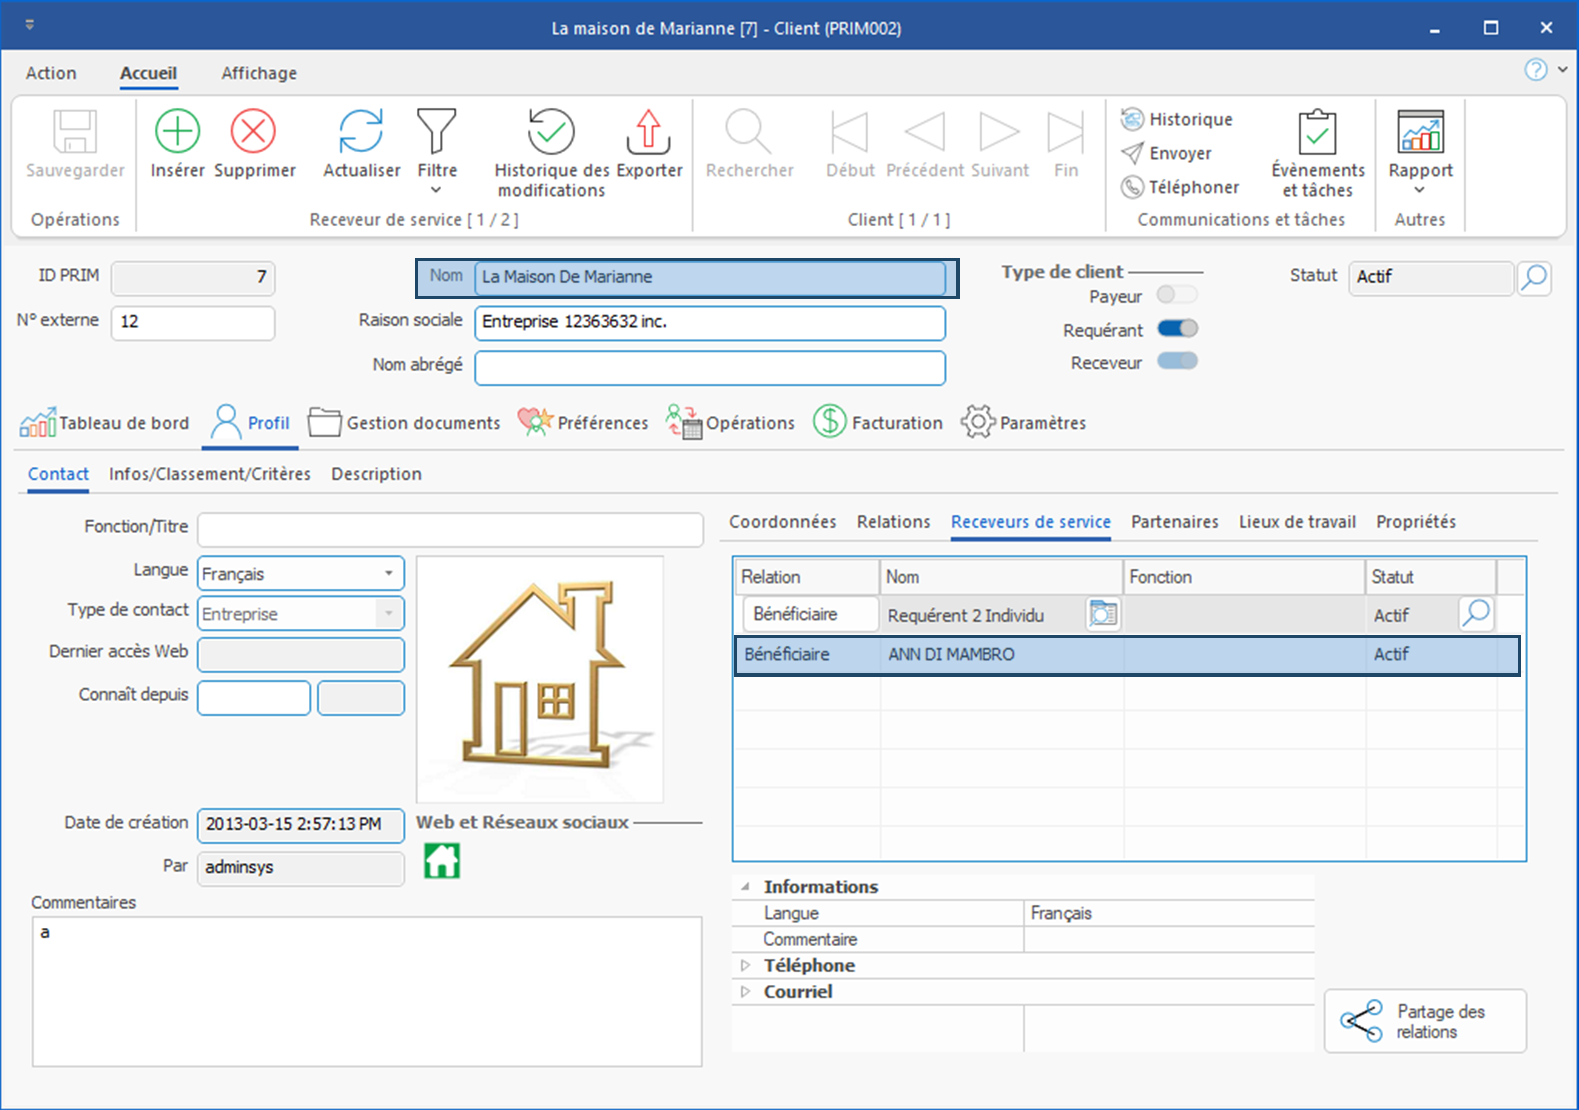Refresh data with the Actualiser icon
Viewport: 1579px width, 1110px height.
[x=361, y=132]
